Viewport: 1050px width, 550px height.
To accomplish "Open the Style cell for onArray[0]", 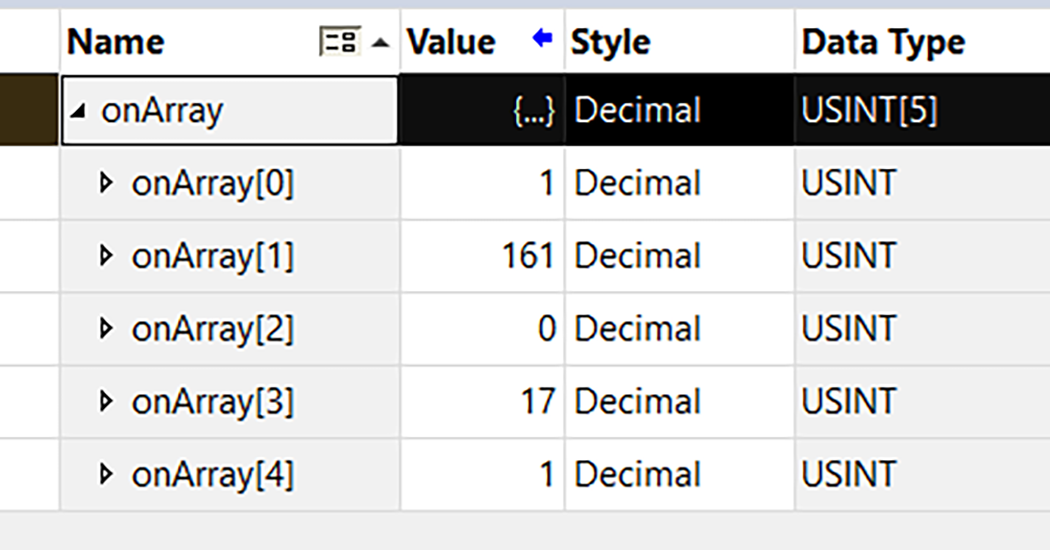I will [x=638, y=184].
